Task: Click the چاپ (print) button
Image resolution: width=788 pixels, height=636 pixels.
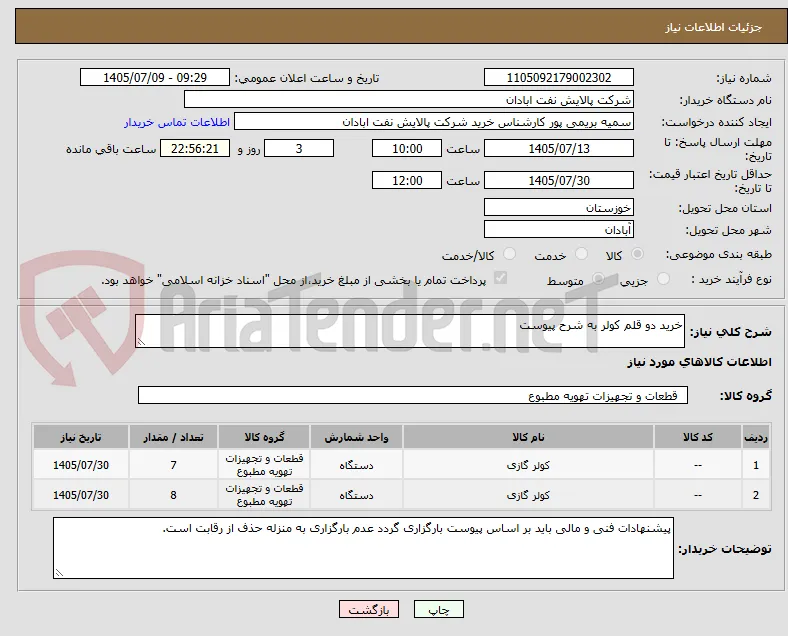Action: coord(438,609)
